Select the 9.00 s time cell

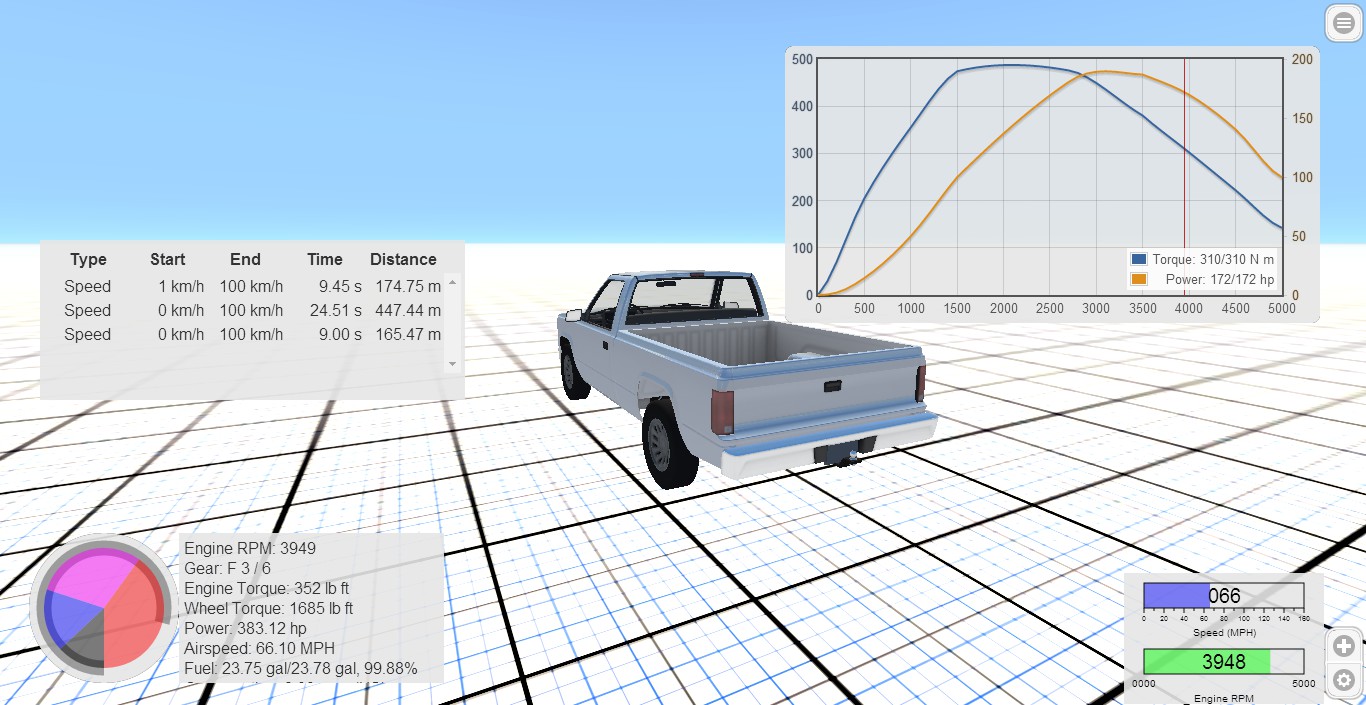tap(340, 334)
